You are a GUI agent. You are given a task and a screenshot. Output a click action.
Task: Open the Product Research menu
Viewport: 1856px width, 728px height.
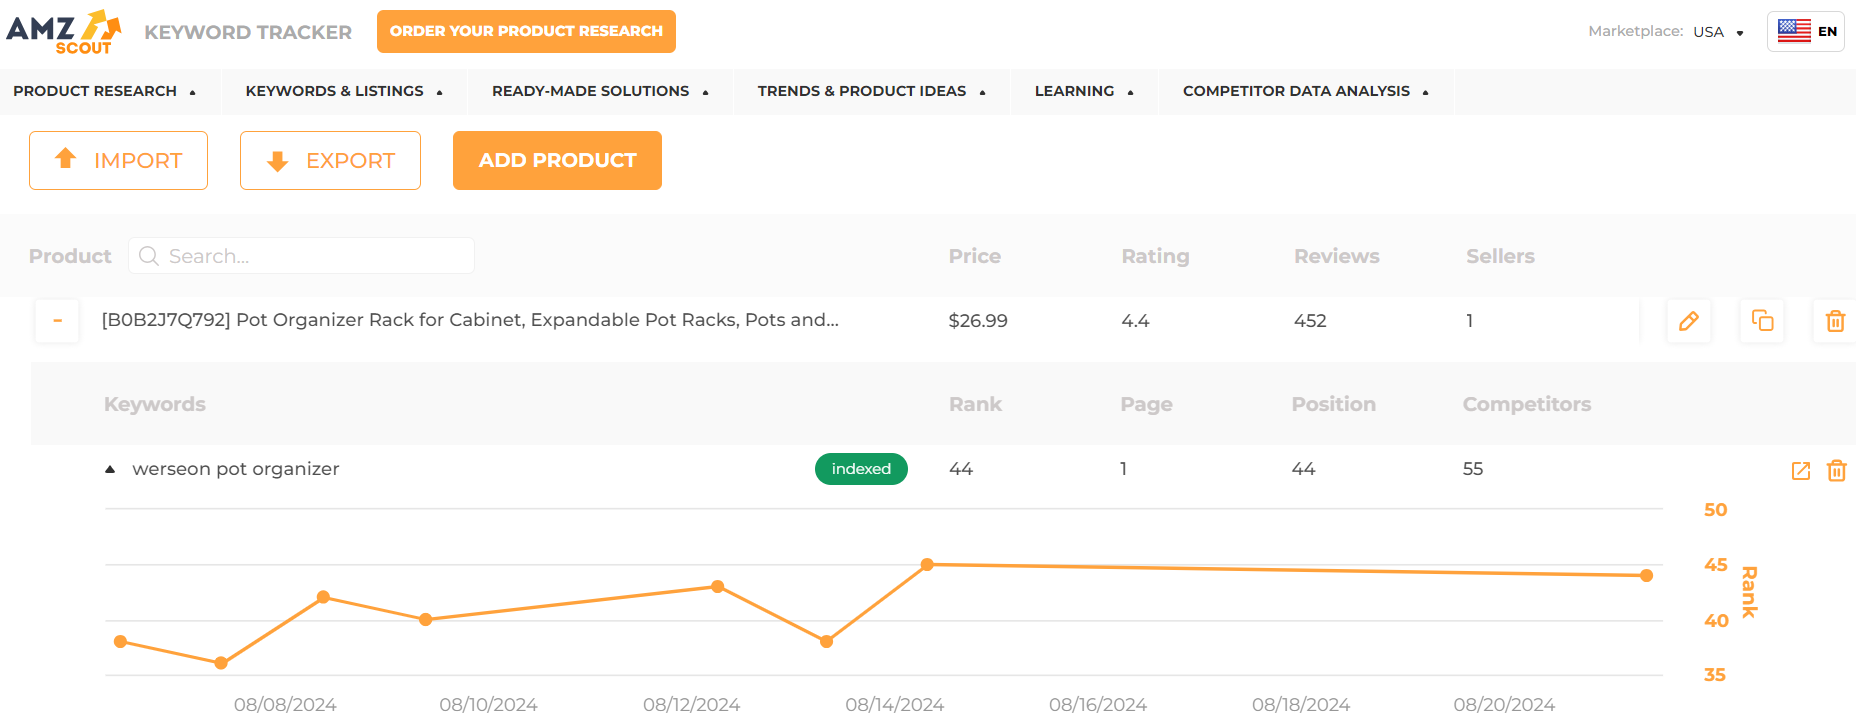point(105,91)
